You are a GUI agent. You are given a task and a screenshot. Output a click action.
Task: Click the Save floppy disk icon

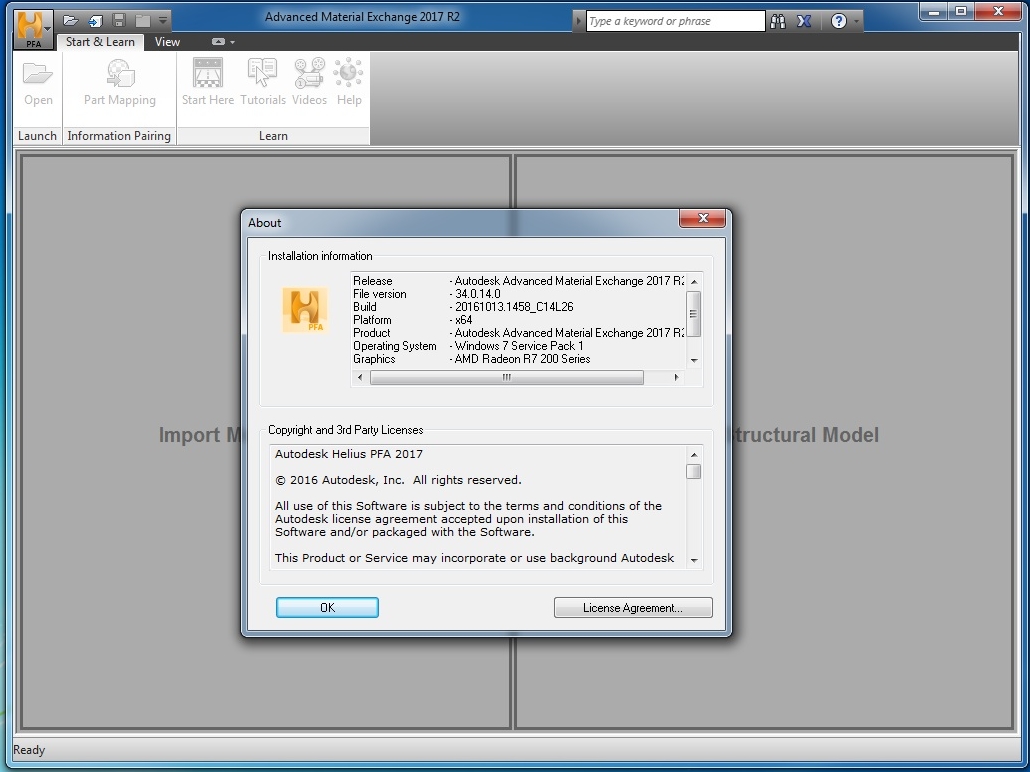coord(119,20)
